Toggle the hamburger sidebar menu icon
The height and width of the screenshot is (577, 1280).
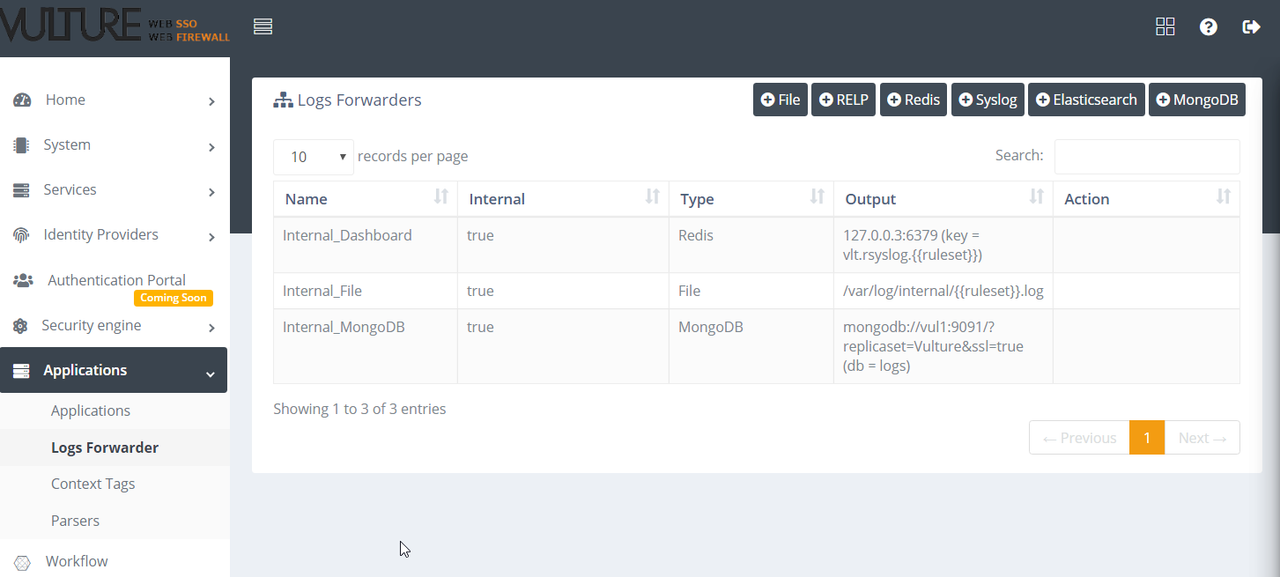[x=263, y=27]
